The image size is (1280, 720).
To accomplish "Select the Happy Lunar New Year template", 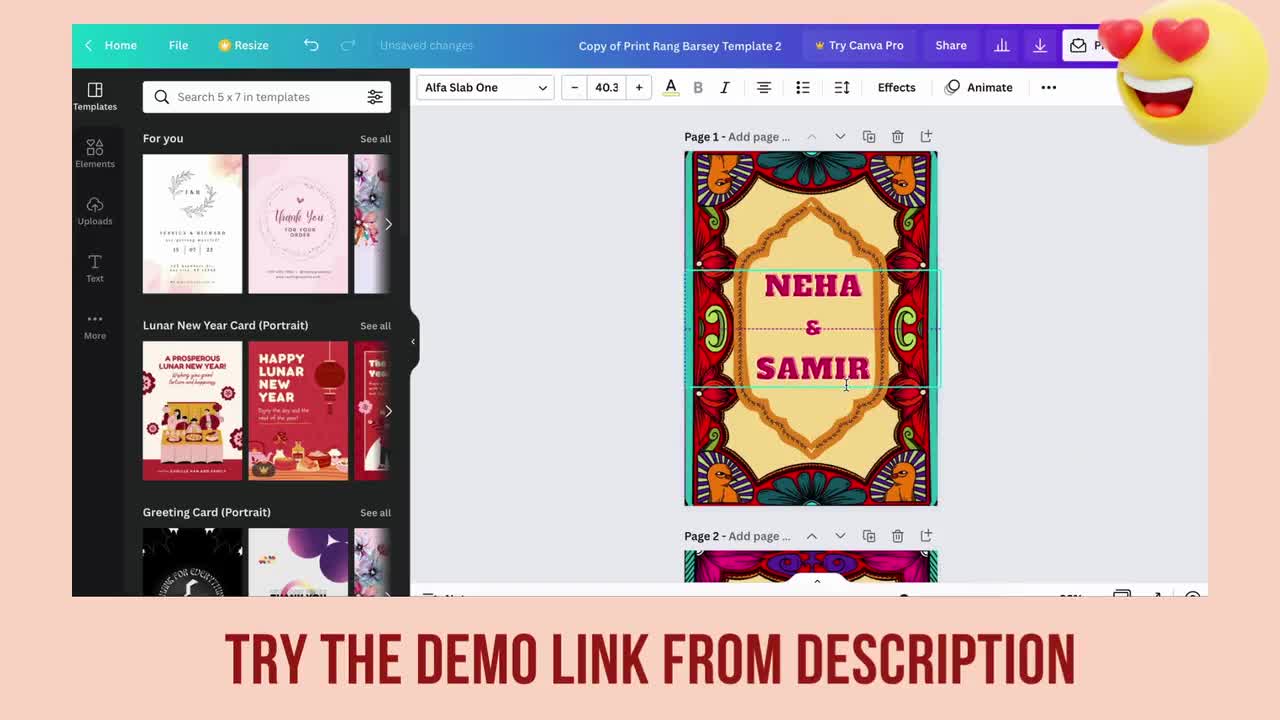I will point(298,411).
